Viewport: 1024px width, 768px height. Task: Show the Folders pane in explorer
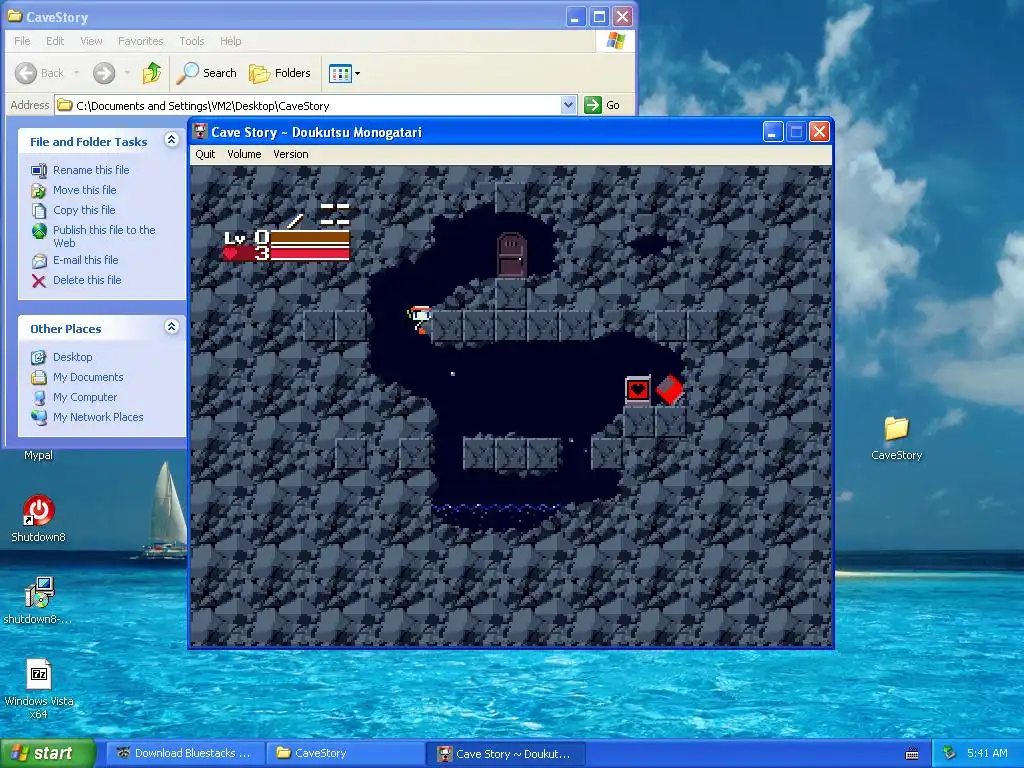pyautogui.click(x=280, y=73)
